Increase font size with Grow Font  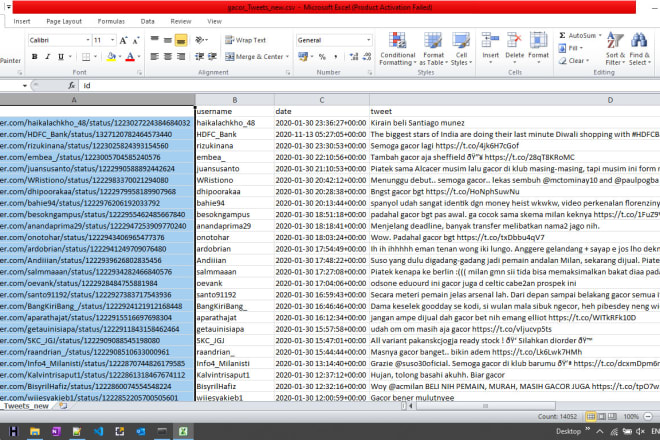123,40
